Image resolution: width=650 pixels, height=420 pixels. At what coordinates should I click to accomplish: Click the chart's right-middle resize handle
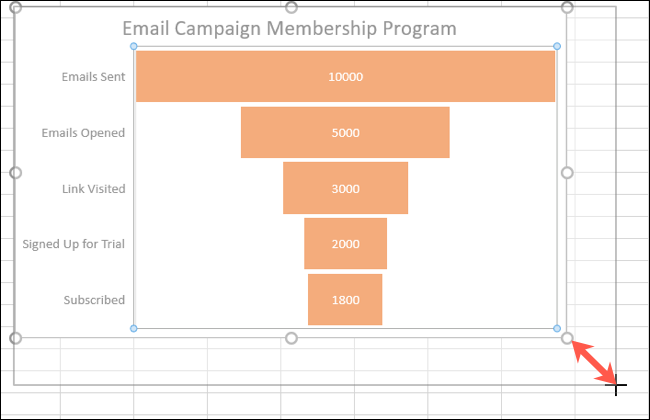(x=567, y=173)
